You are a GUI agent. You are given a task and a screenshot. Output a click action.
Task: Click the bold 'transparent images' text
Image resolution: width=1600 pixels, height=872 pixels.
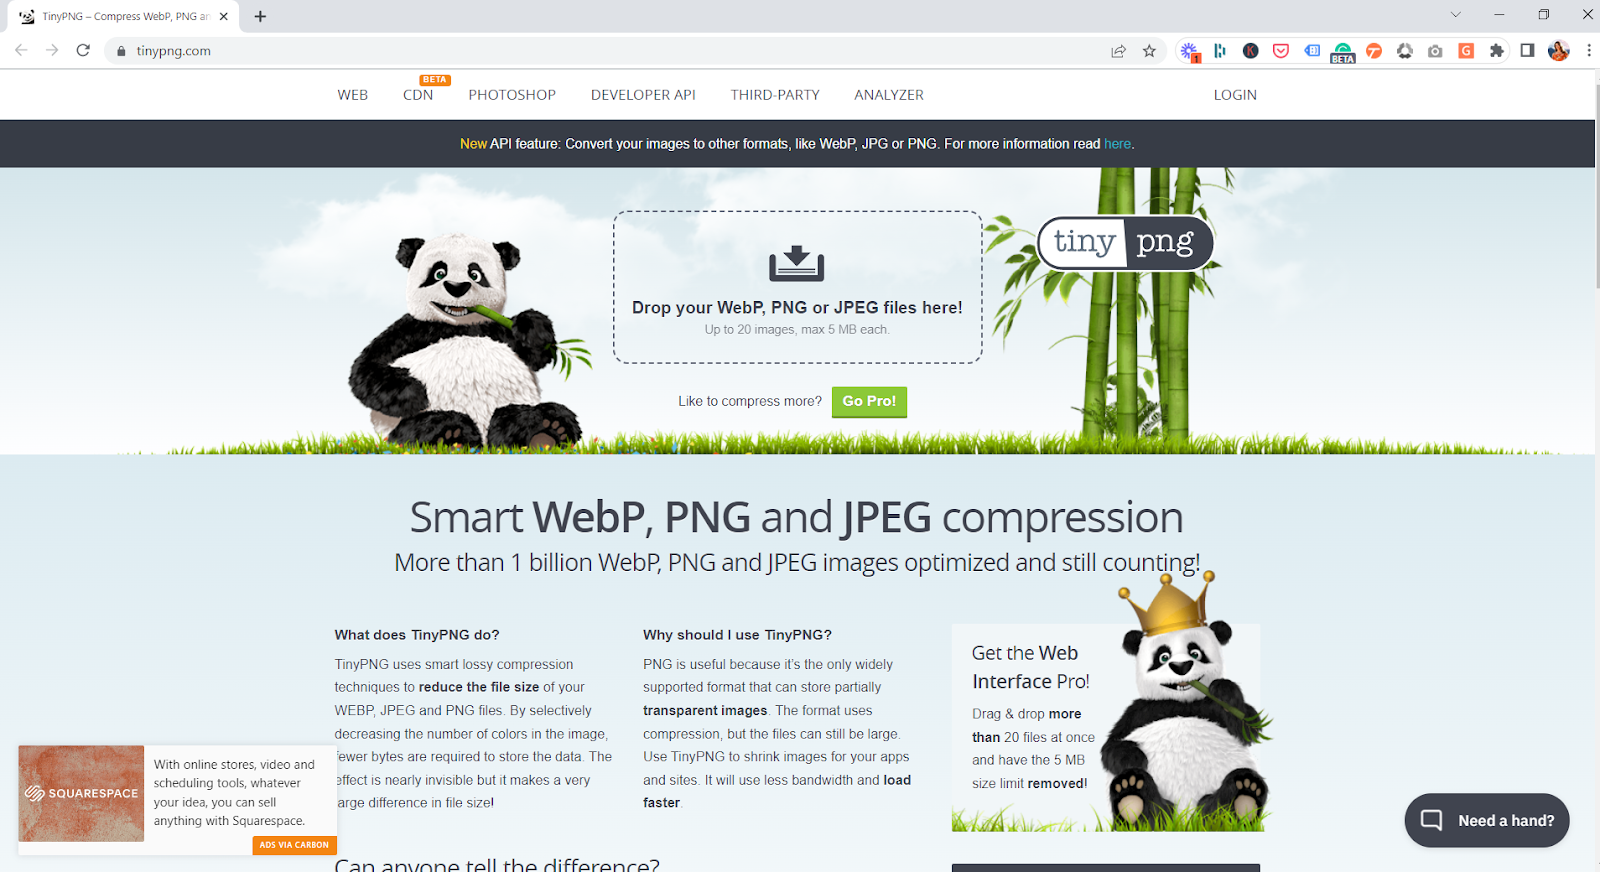point(705,711)
